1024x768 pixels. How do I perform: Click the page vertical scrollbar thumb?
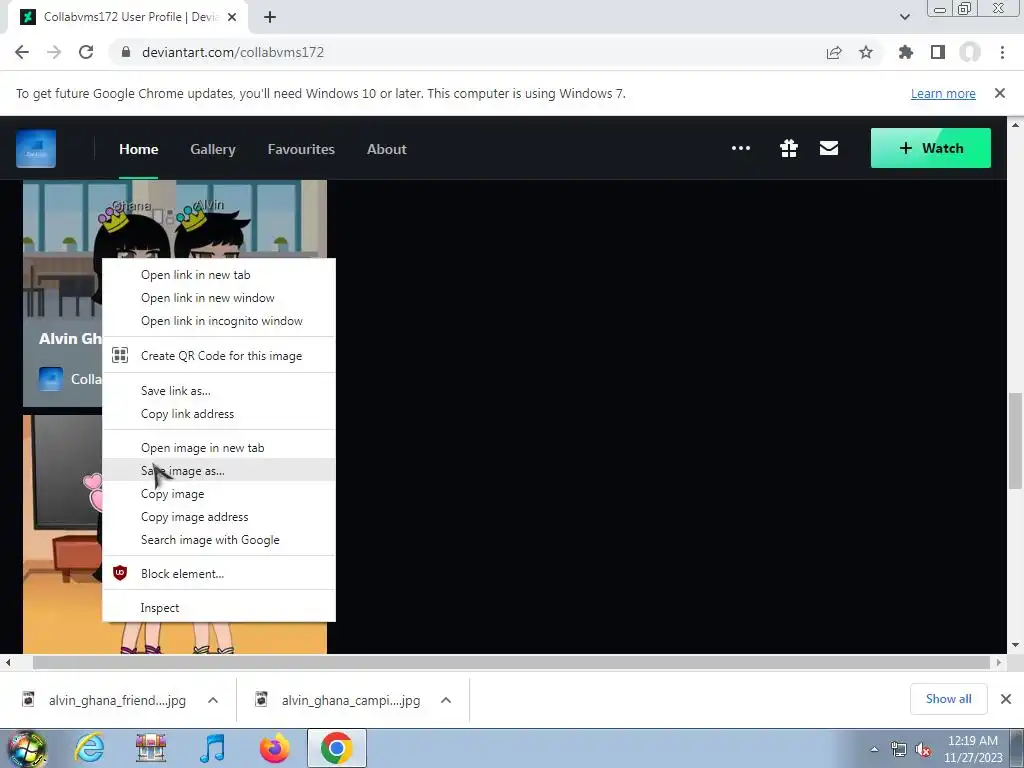coord(1015,440)
